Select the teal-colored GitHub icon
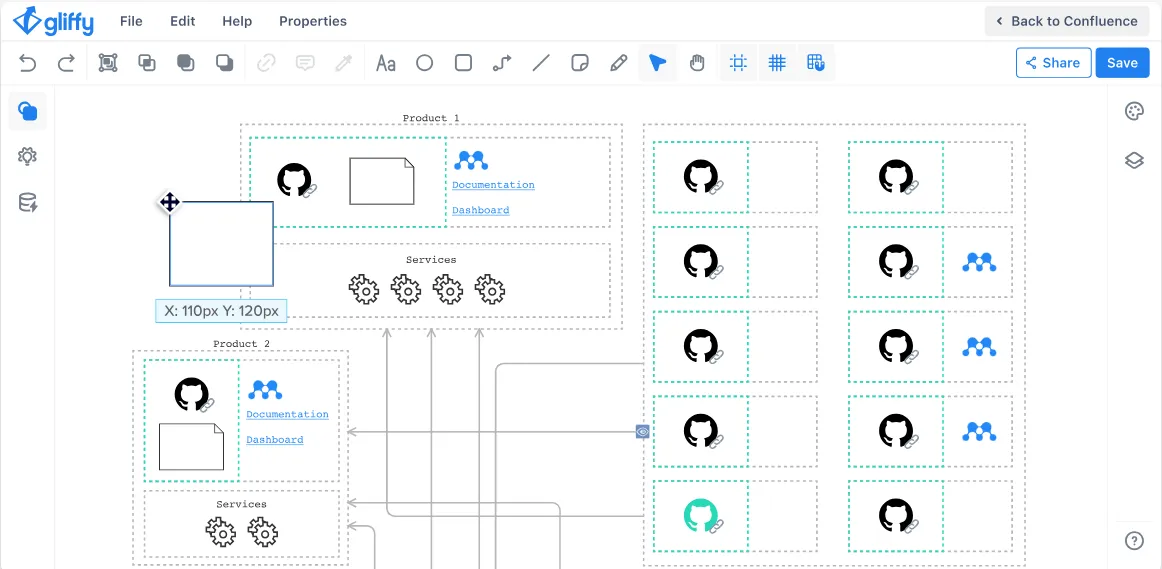Screen dimensions: 1162x569 [x=700, y=515]
